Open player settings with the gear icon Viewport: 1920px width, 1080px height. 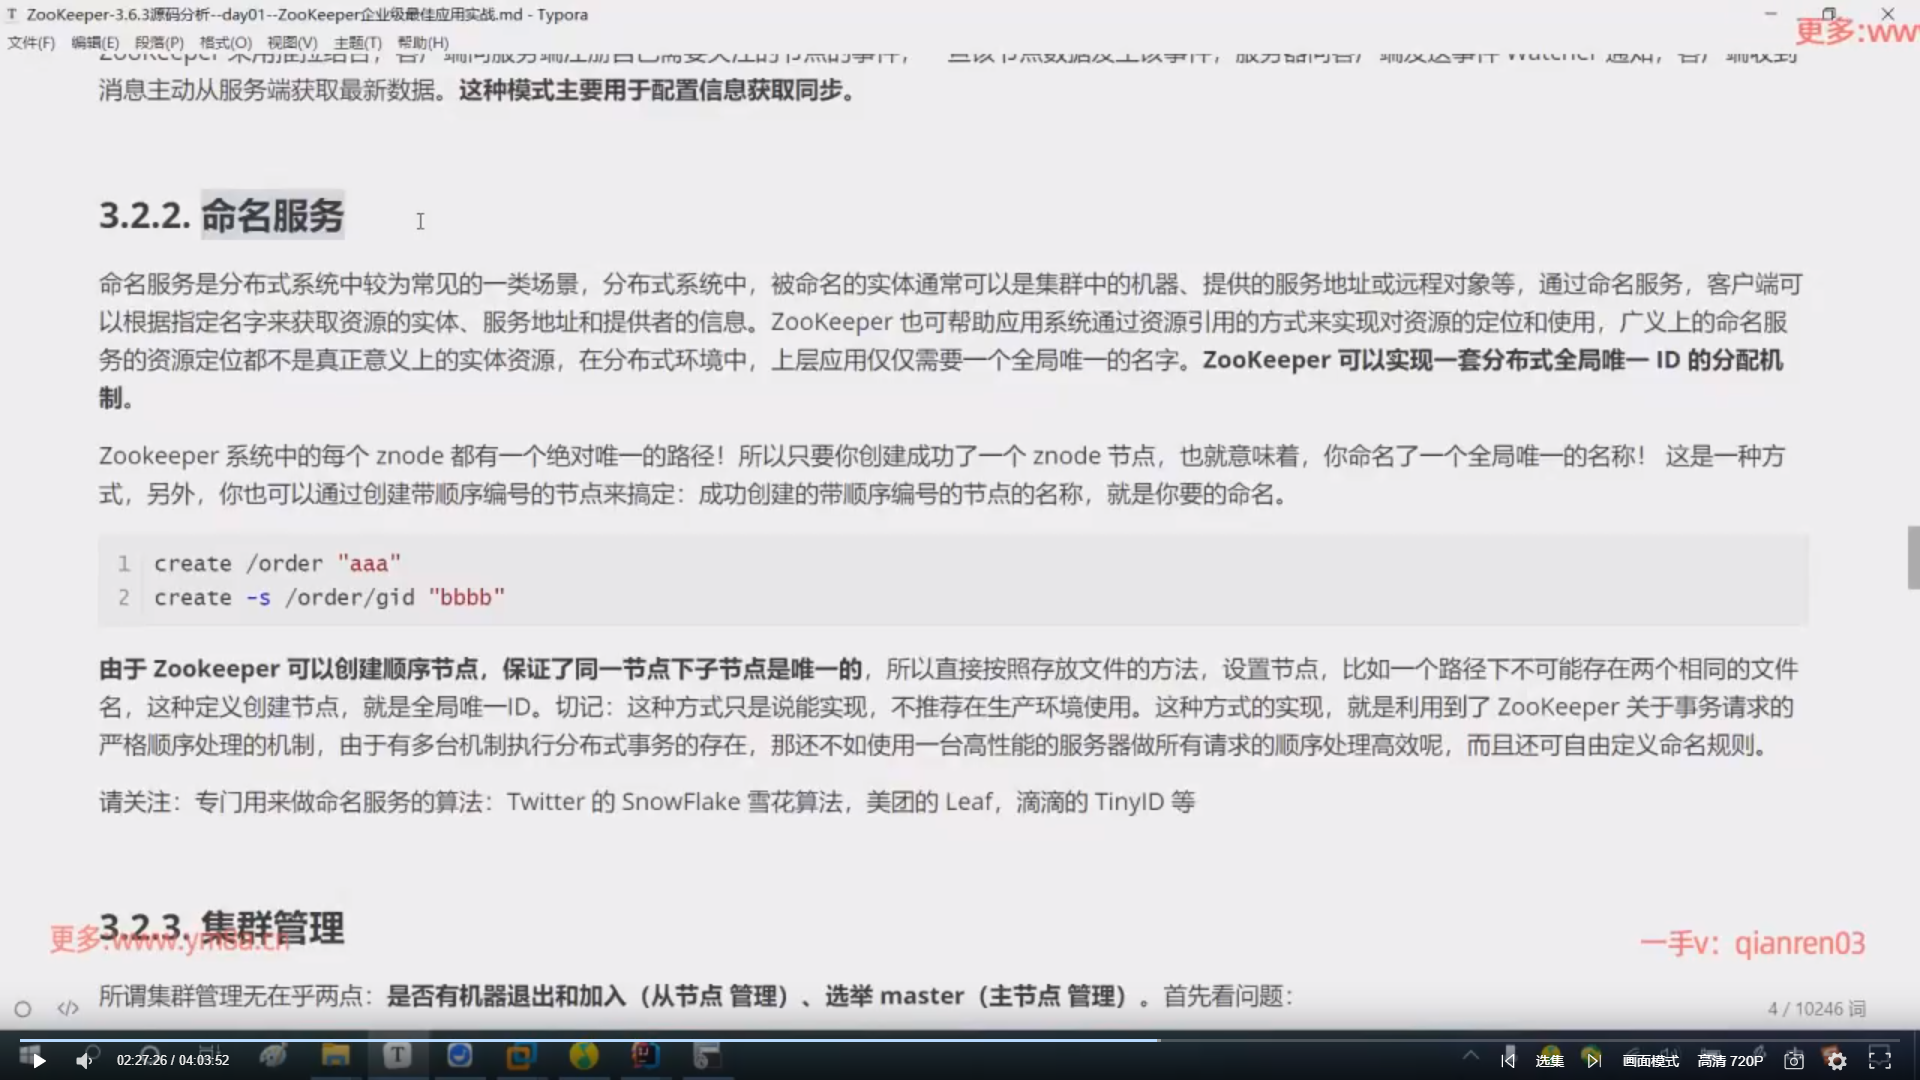pos(1837,1061)
